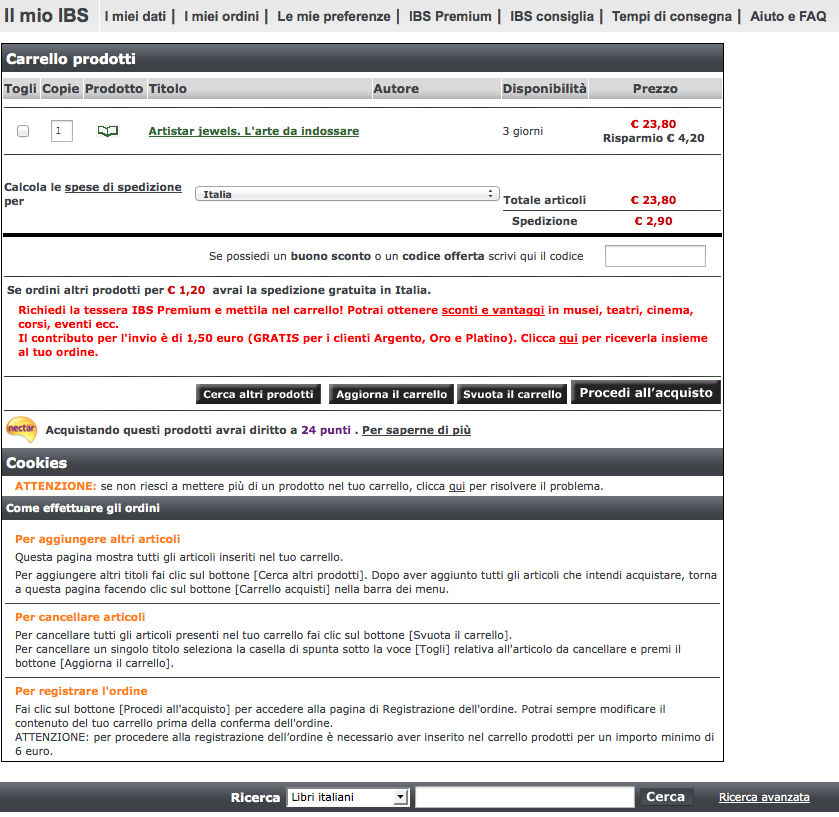
Task: Click the '24 punti' text
Action: pos(326,430)
